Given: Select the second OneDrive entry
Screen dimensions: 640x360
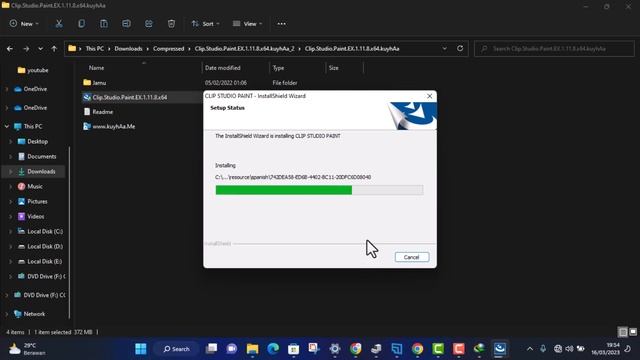Looking at the screenshot, I should [31, 108].
